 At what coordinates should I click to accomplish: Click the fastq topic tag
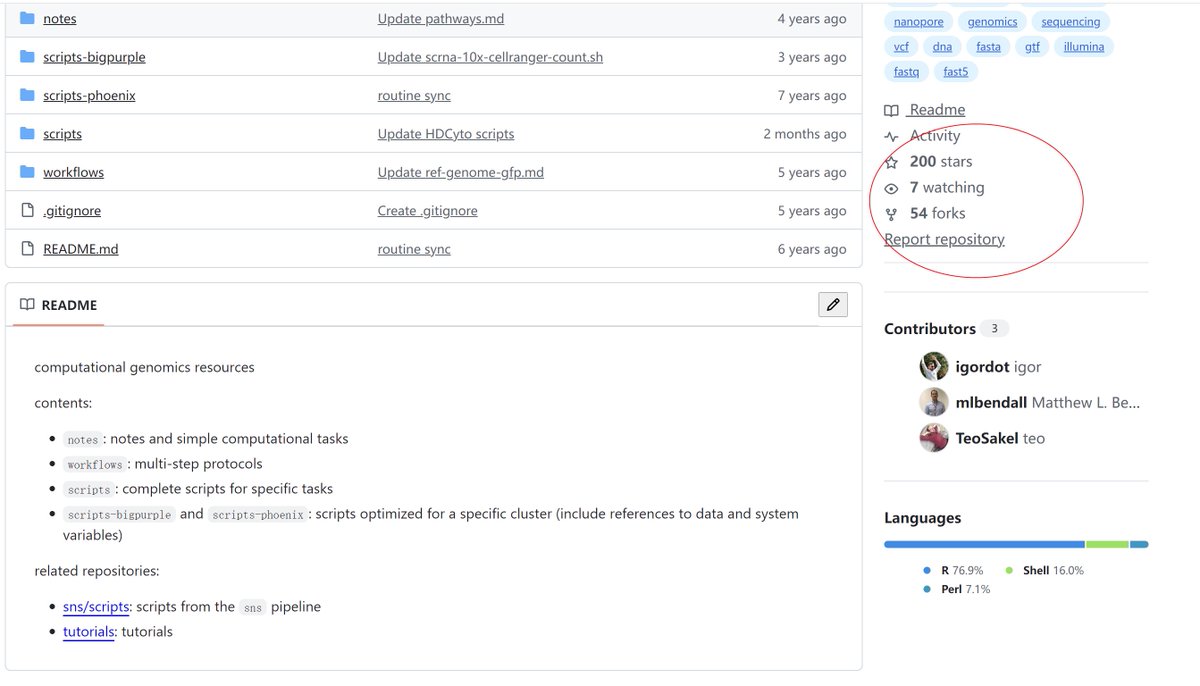tap(906, 72)
